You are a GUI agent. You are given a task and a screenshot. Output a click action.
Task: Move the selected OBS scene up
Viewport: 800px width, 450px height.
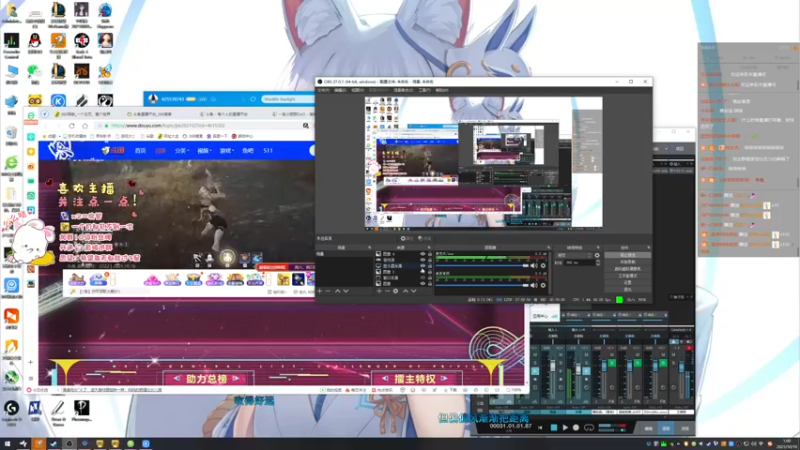click(x=337, y=291)
